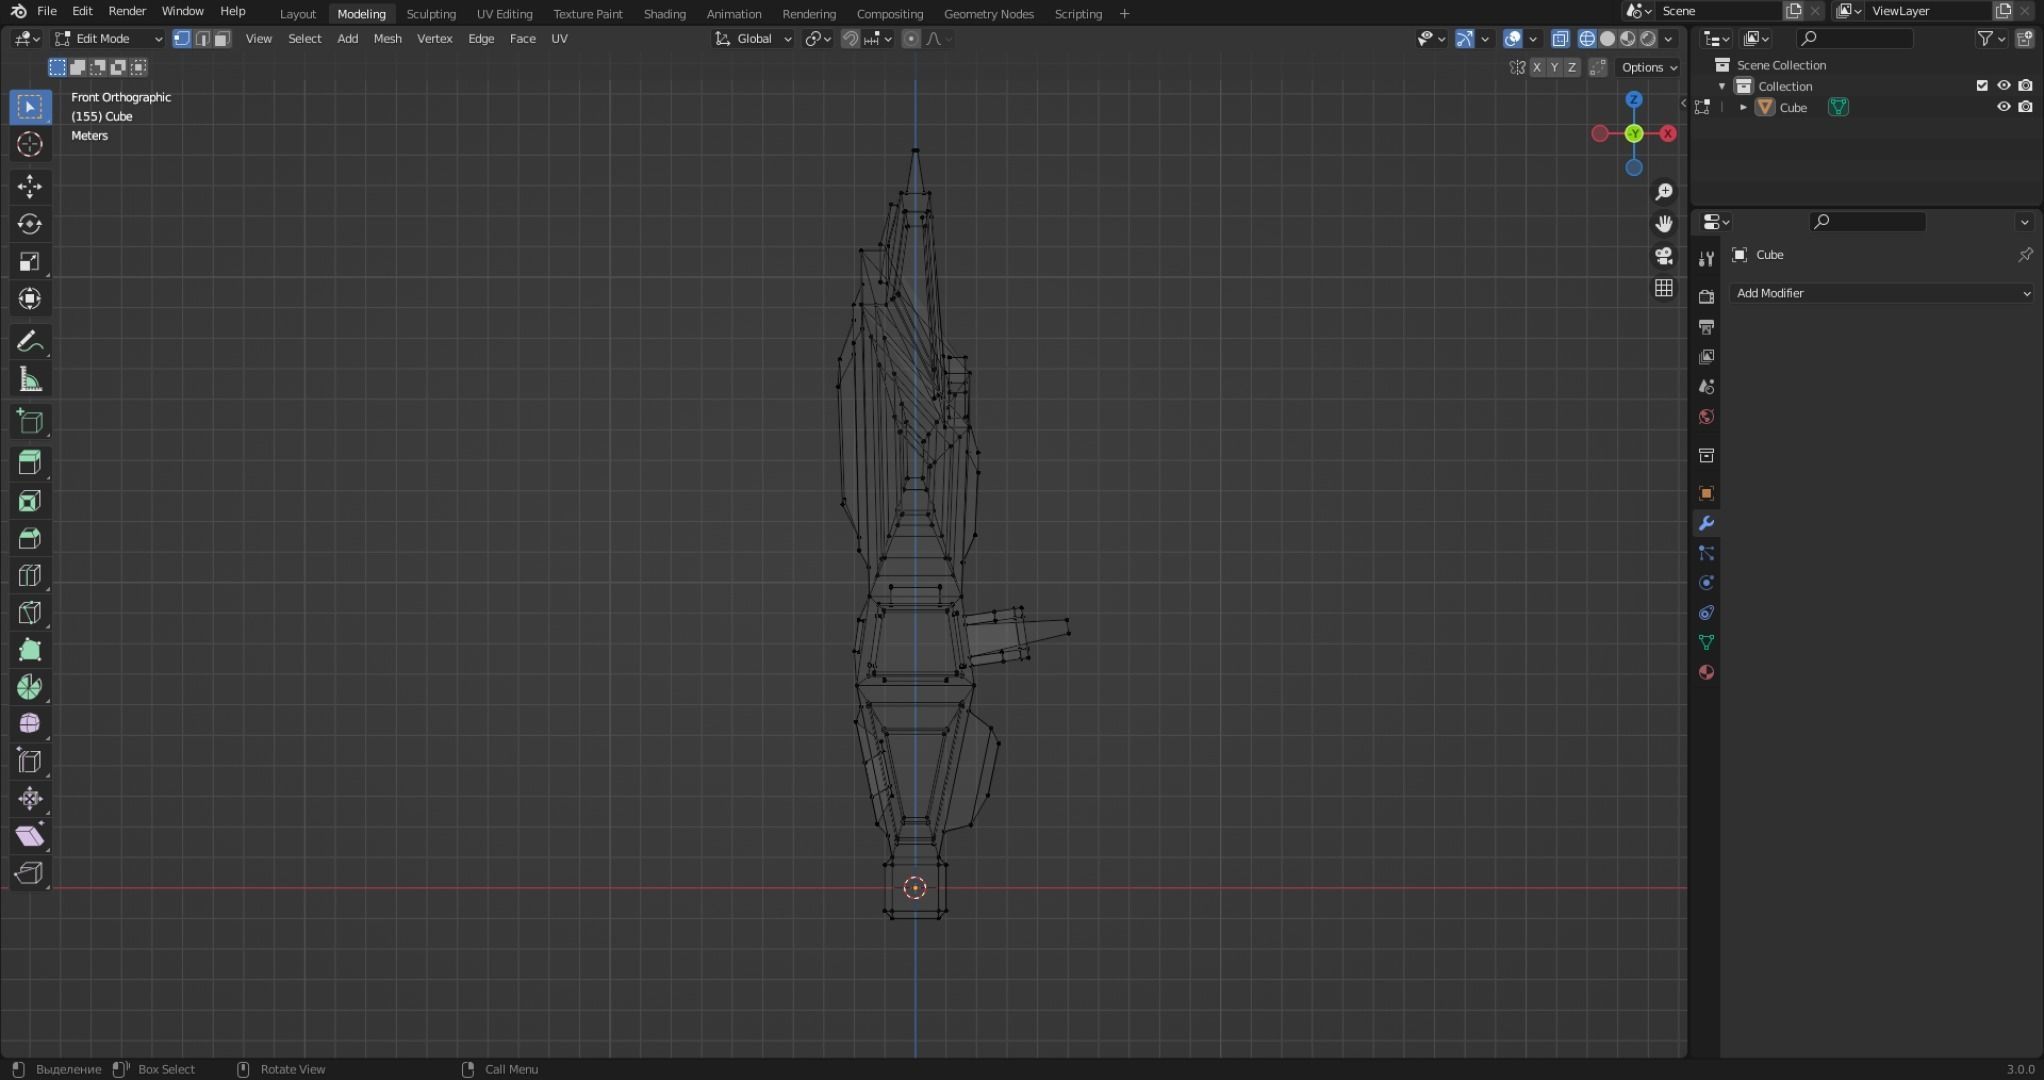Open Material properties tab icon
The height and width of the screenshot is (1080, 2044).
(1707, 672)
